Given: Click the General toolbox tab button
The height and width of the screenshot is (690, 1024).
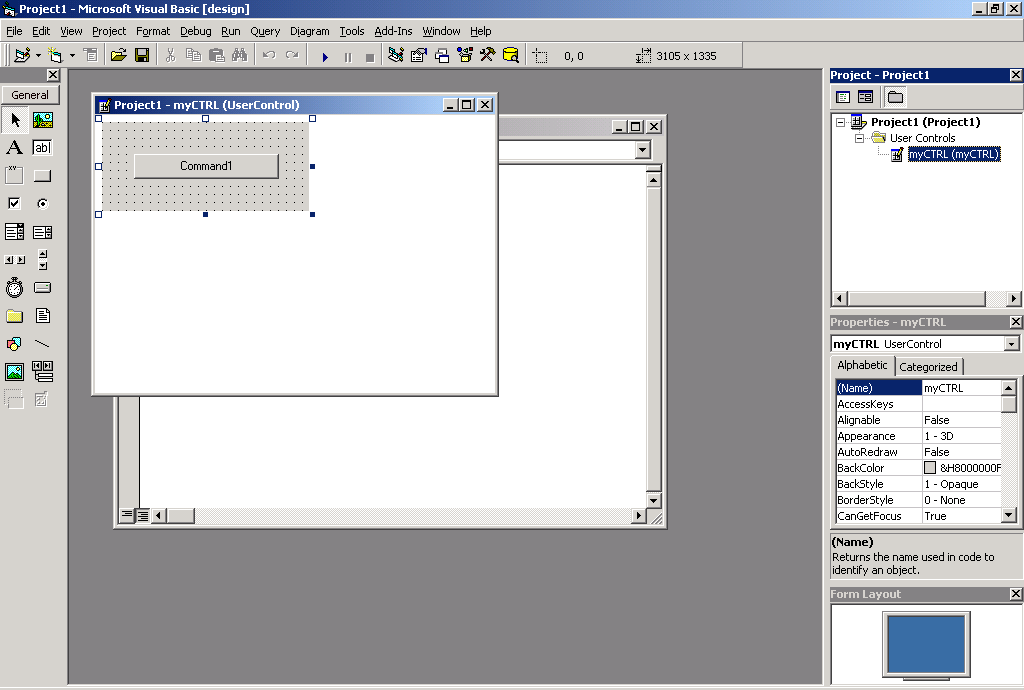Looking at the screenshot, I should tap(30, 95).
